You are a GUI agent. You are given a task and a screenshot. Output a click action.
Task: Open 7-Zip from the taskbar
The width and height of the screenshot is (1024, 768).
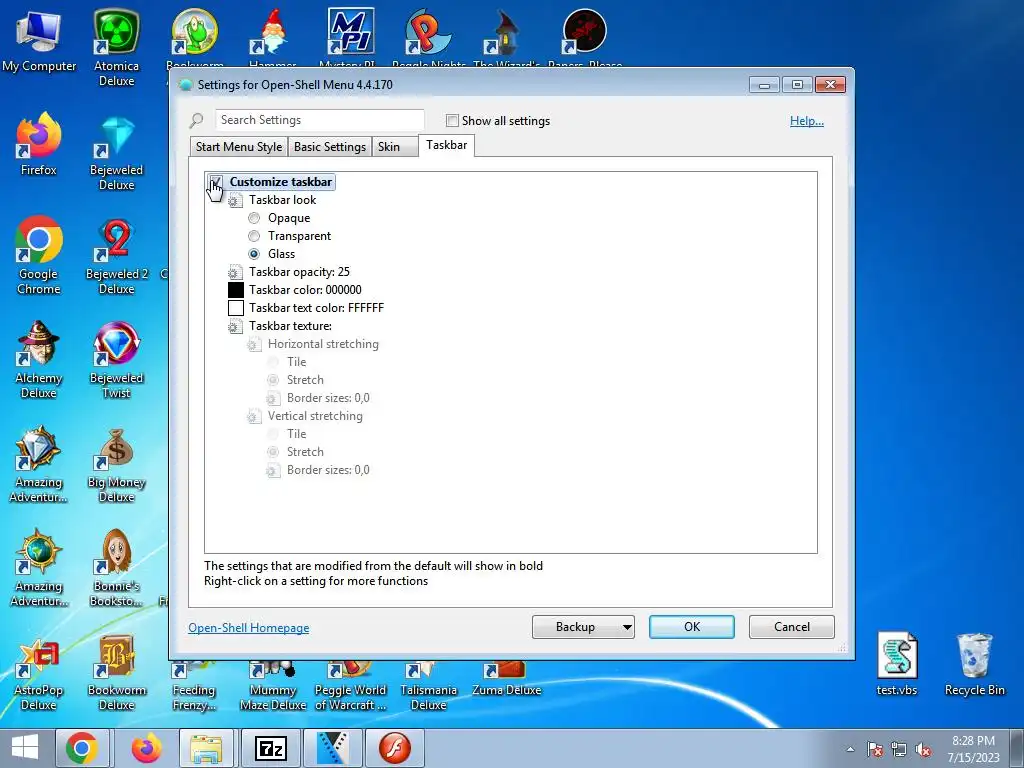pos(270,748)
